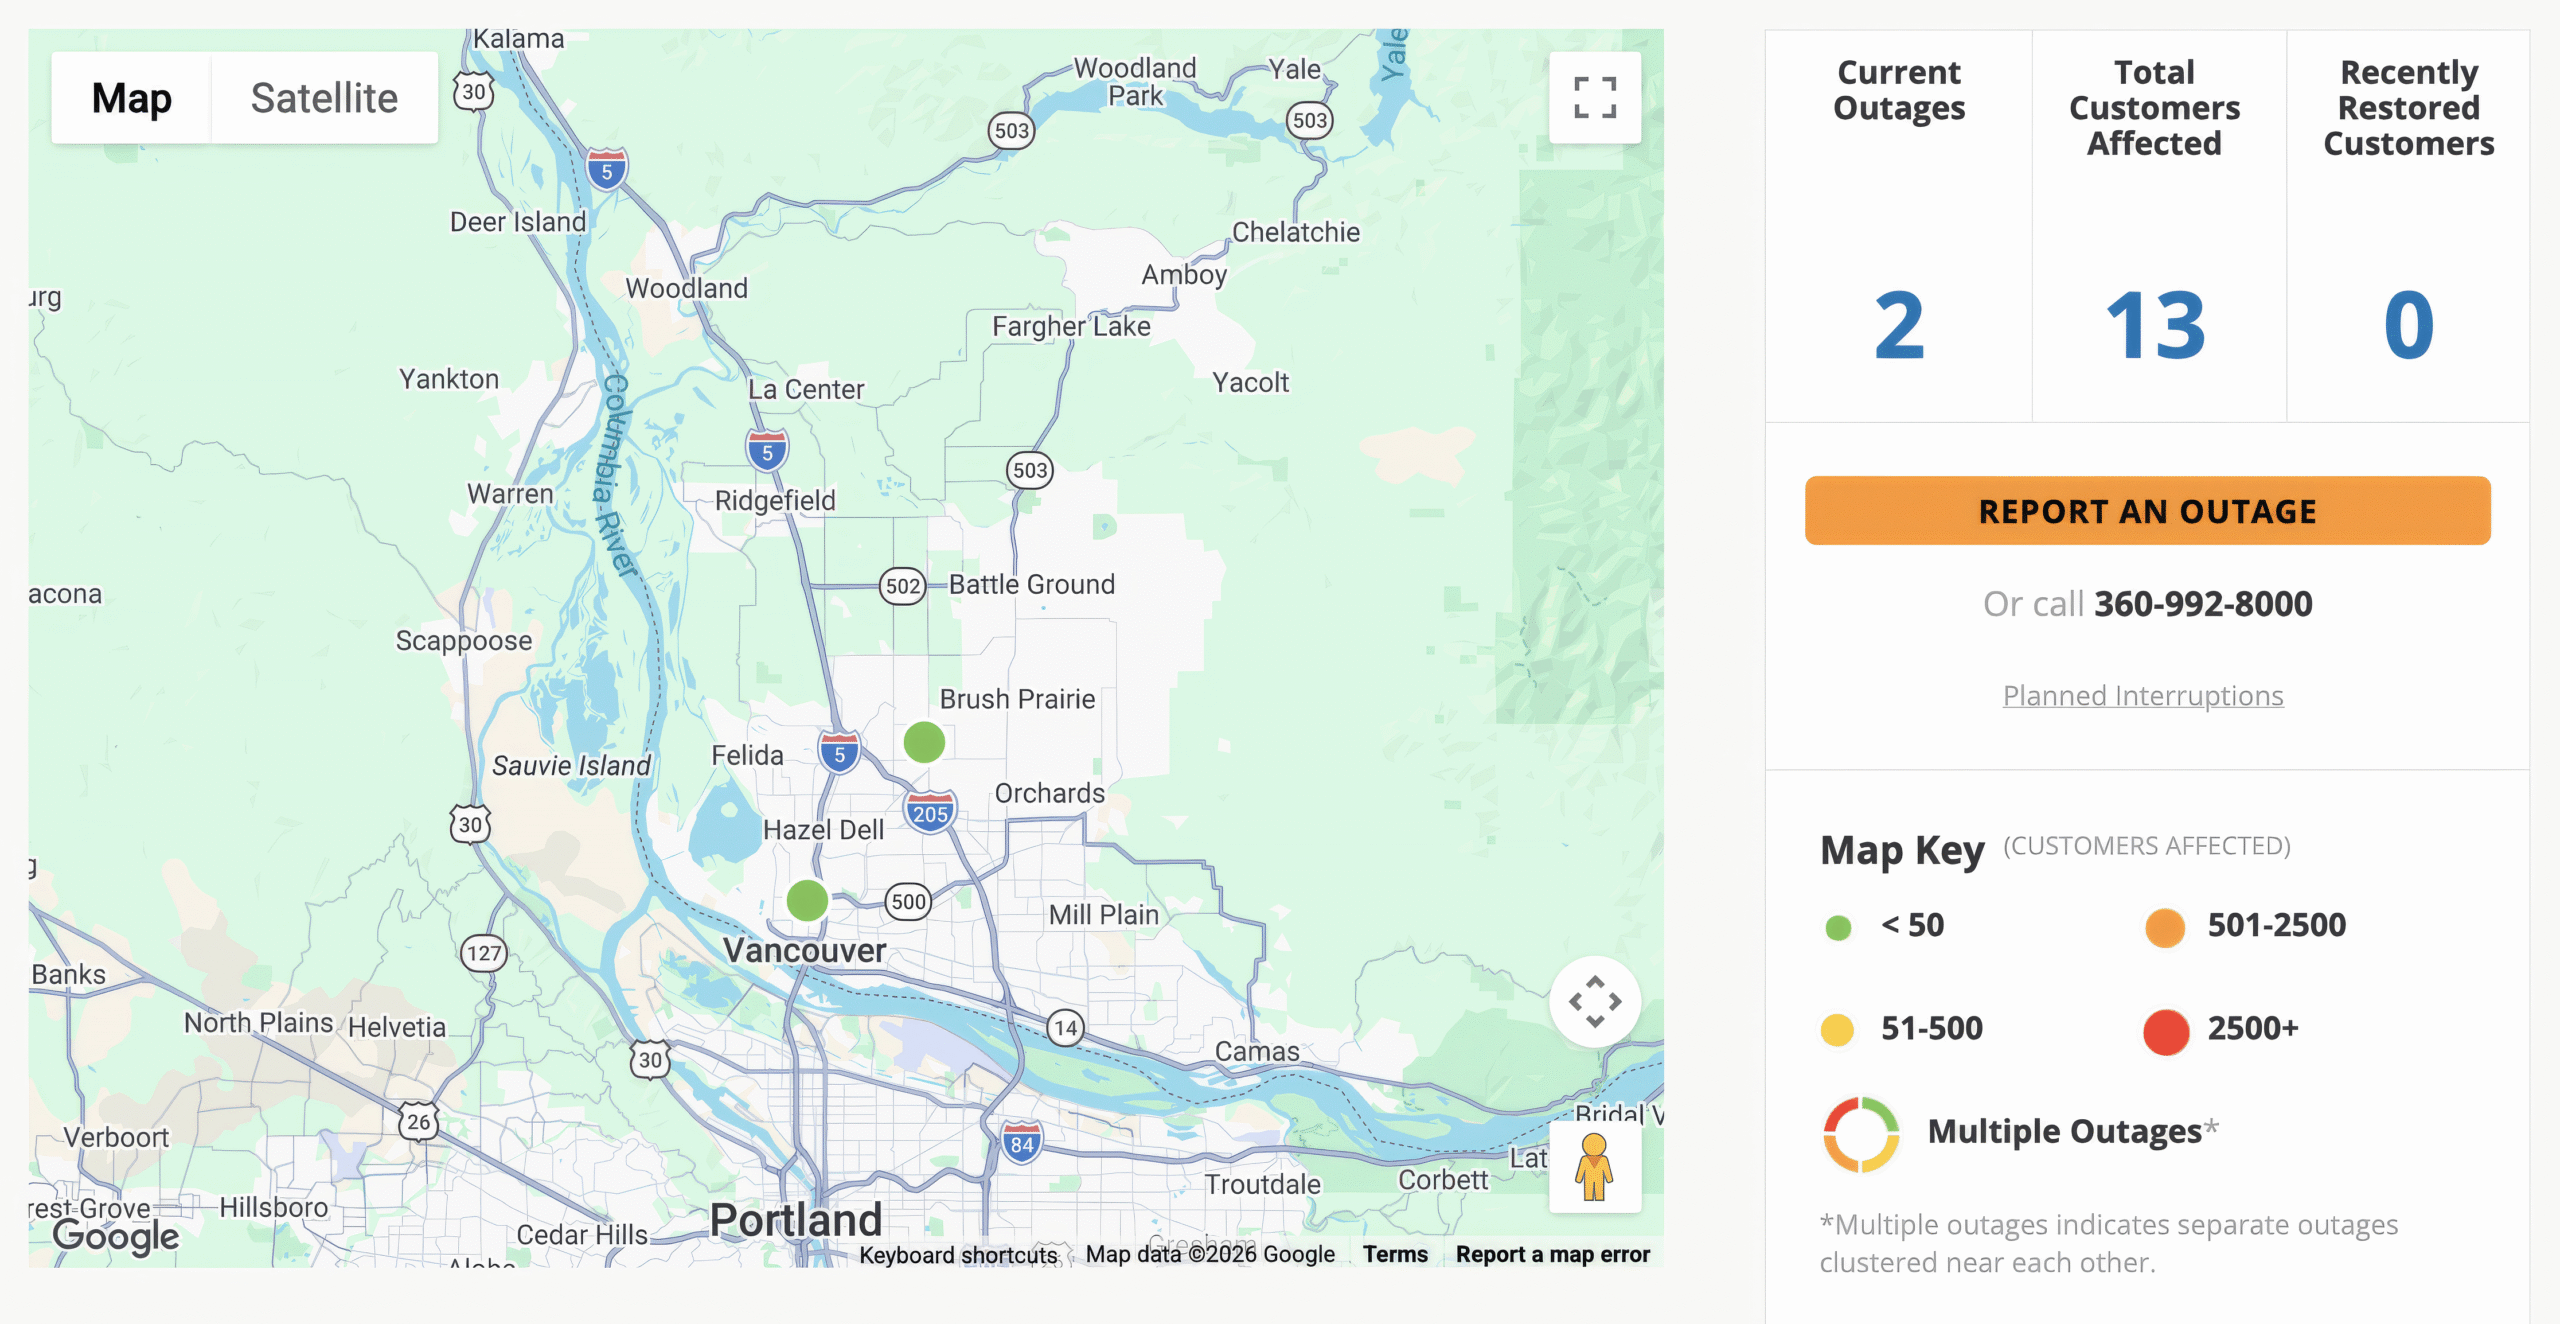
Task: Select the green outage marker near Vancouver
Action: [x=807, y=900]
